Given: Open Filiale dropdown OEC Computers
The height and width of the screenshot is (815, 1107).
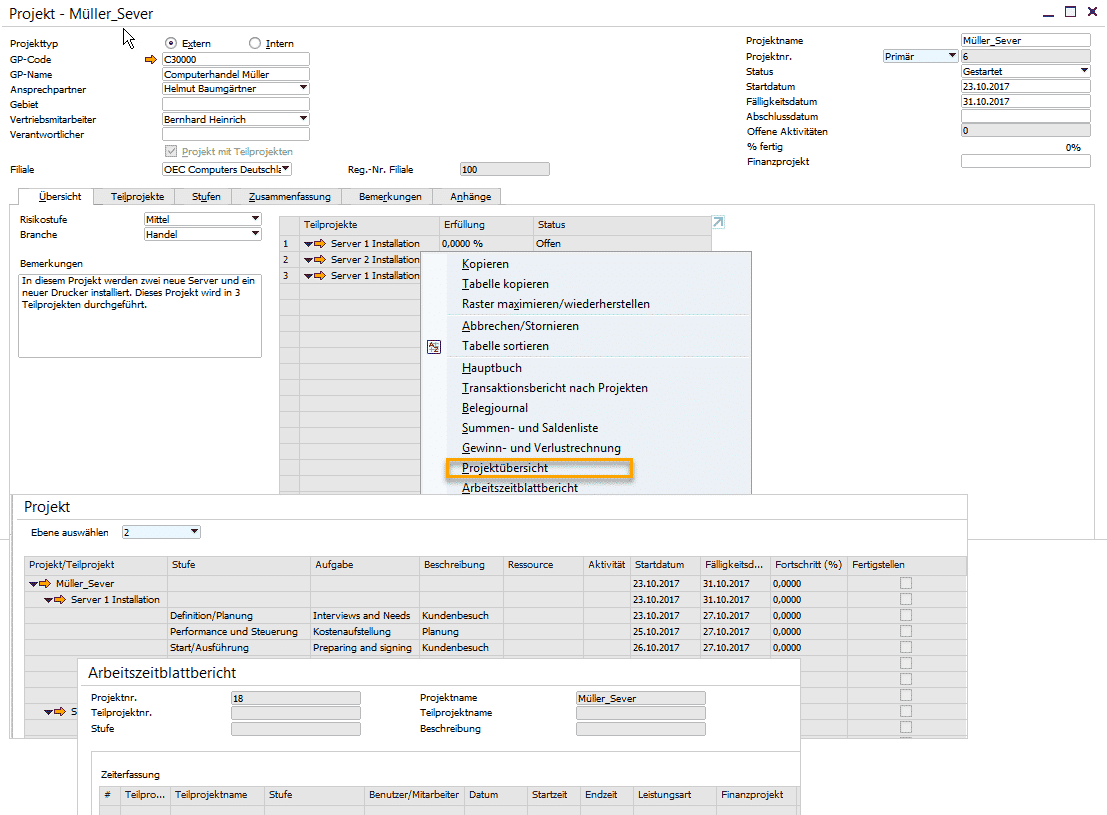Looking at the screenshot, I should (286, 169).
